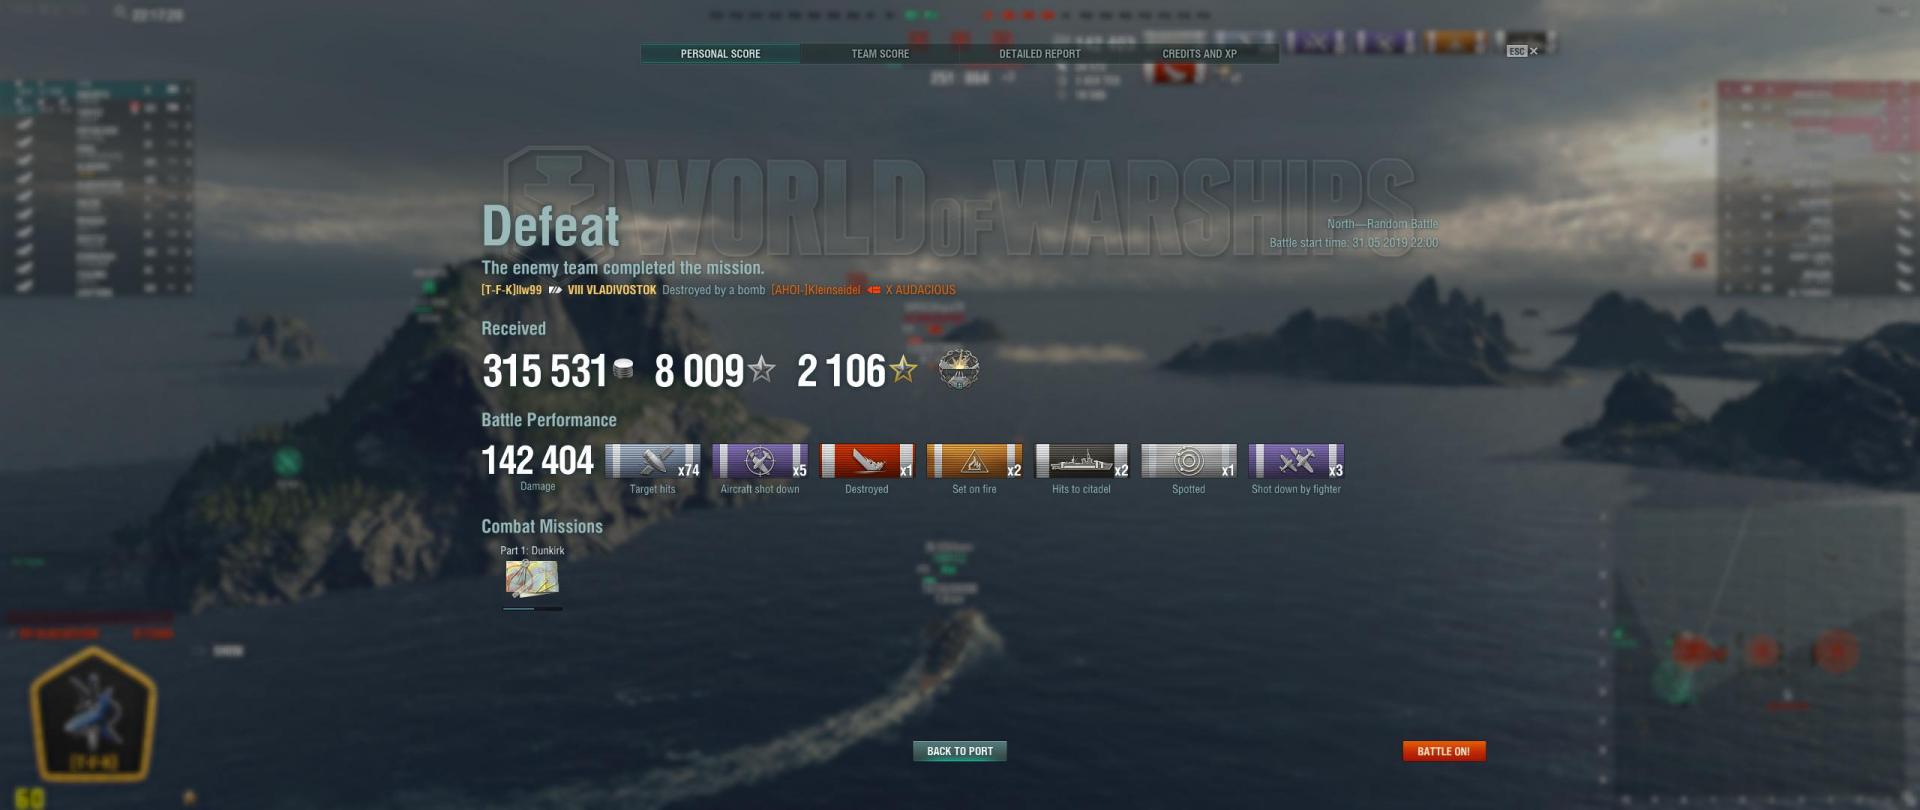Click the Back to Port button
1920x810 pixels.
(x=960, y=751)
